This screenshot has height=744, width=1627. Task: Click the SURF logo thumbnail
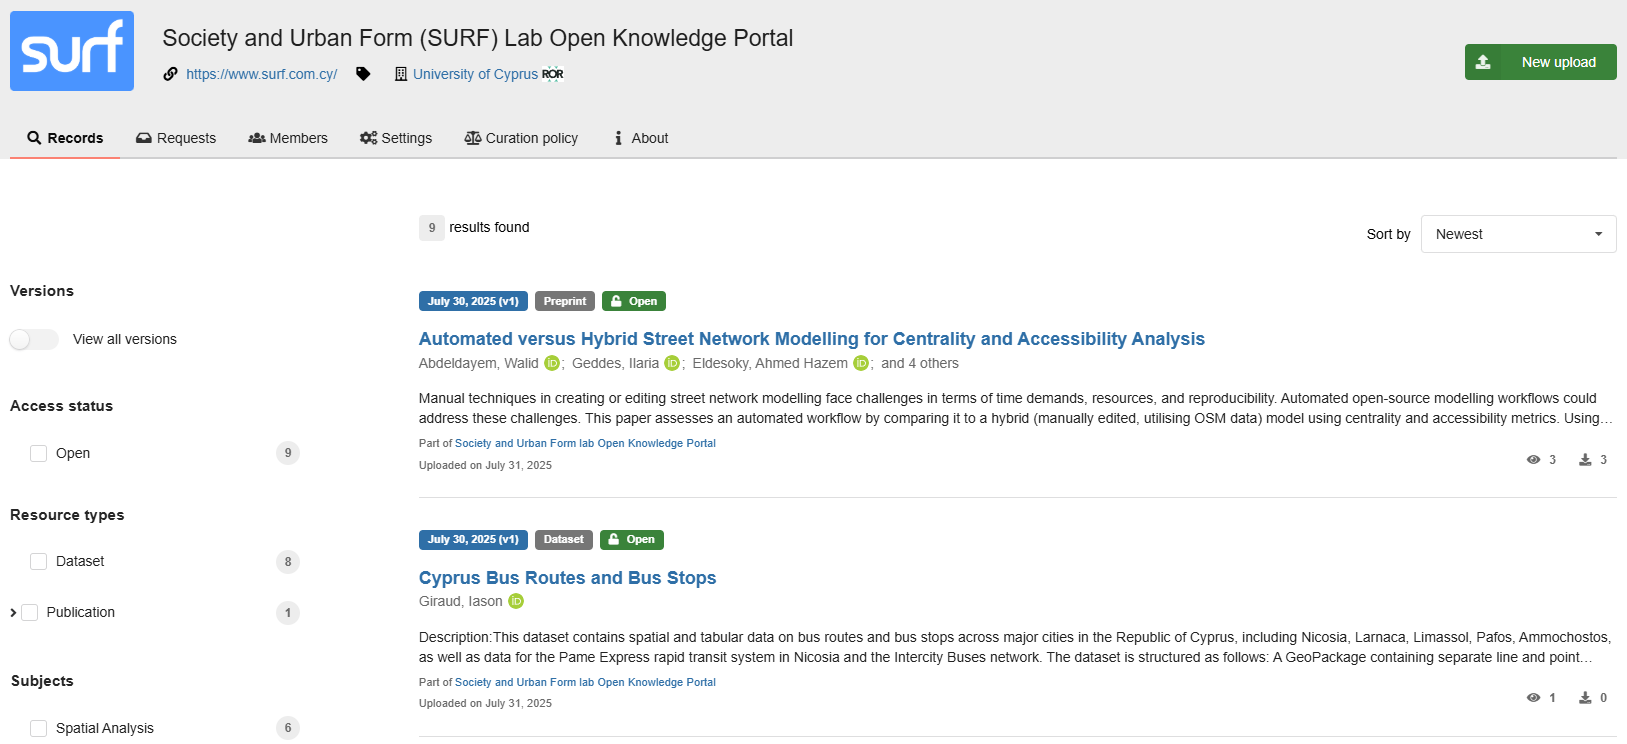click(x=72, y=51)
